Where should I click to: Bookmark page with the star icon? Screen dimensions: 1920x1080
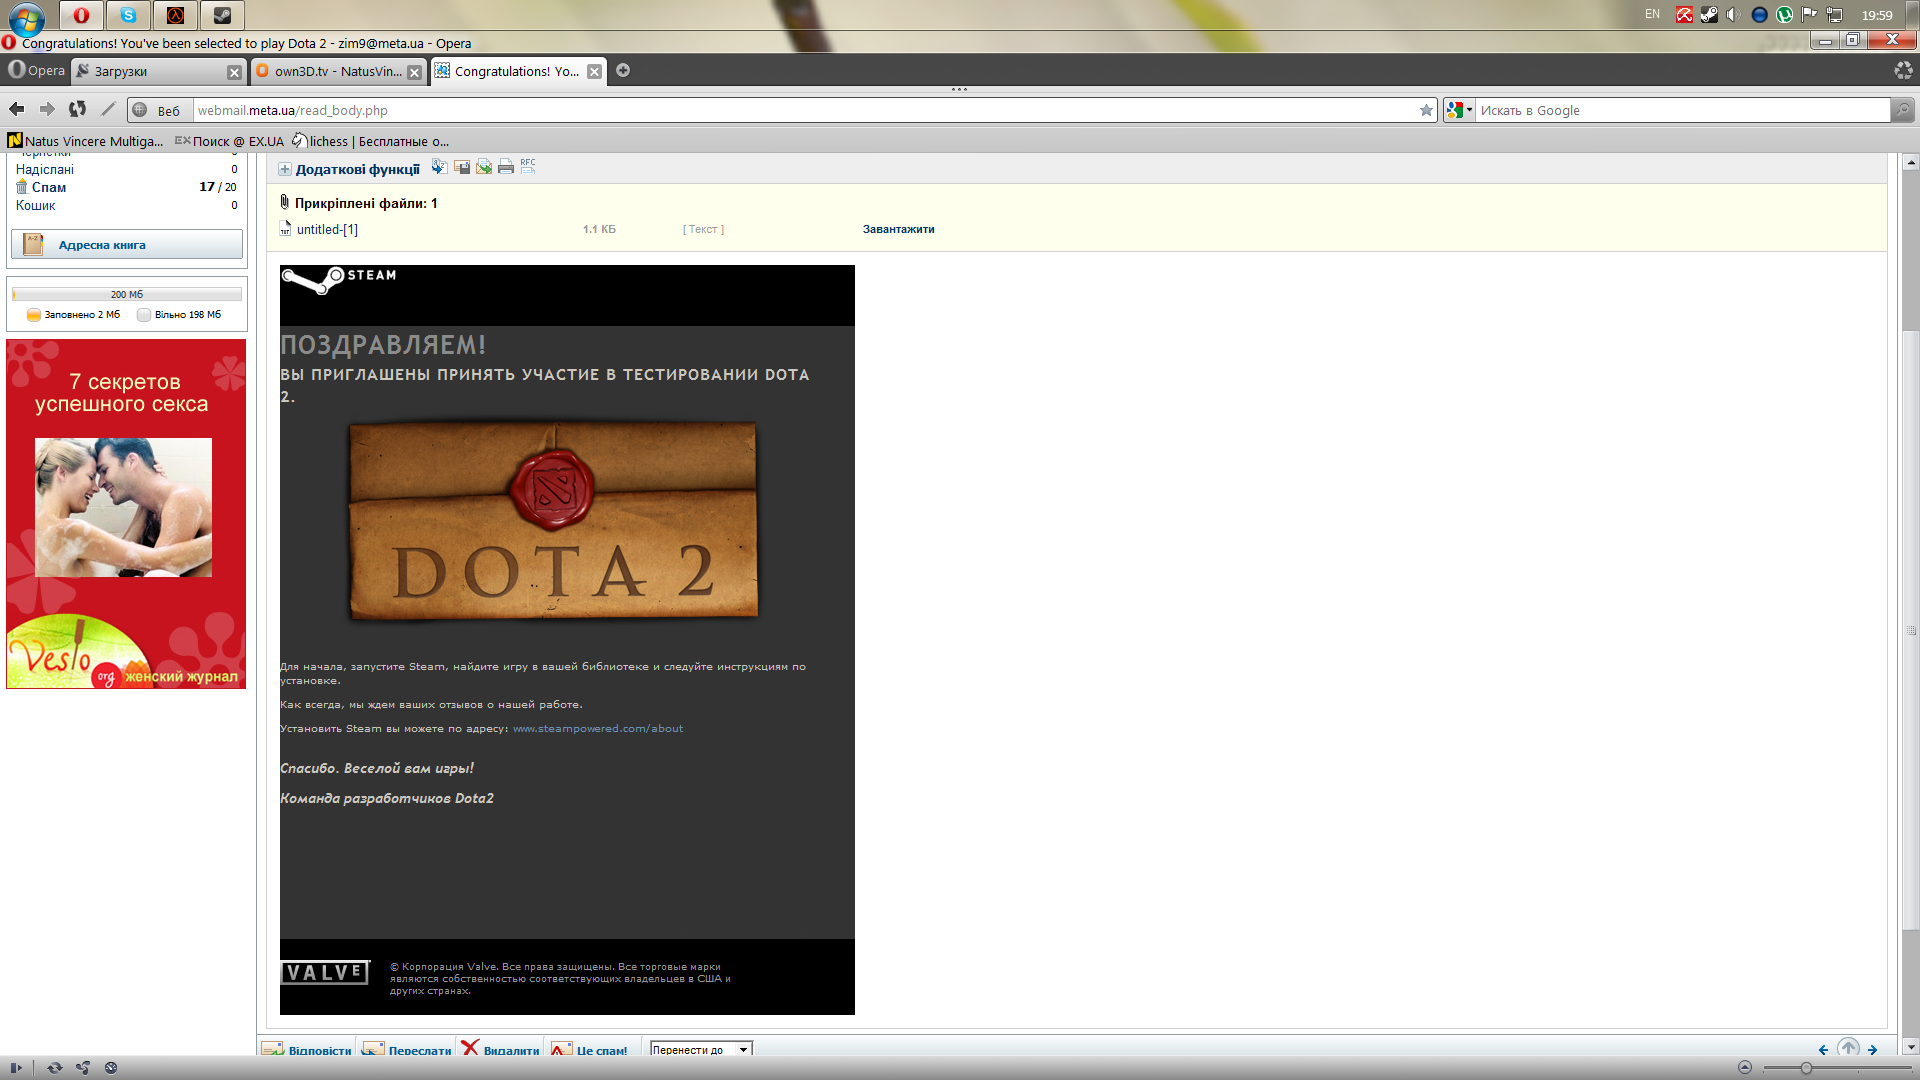point(1426,110)
